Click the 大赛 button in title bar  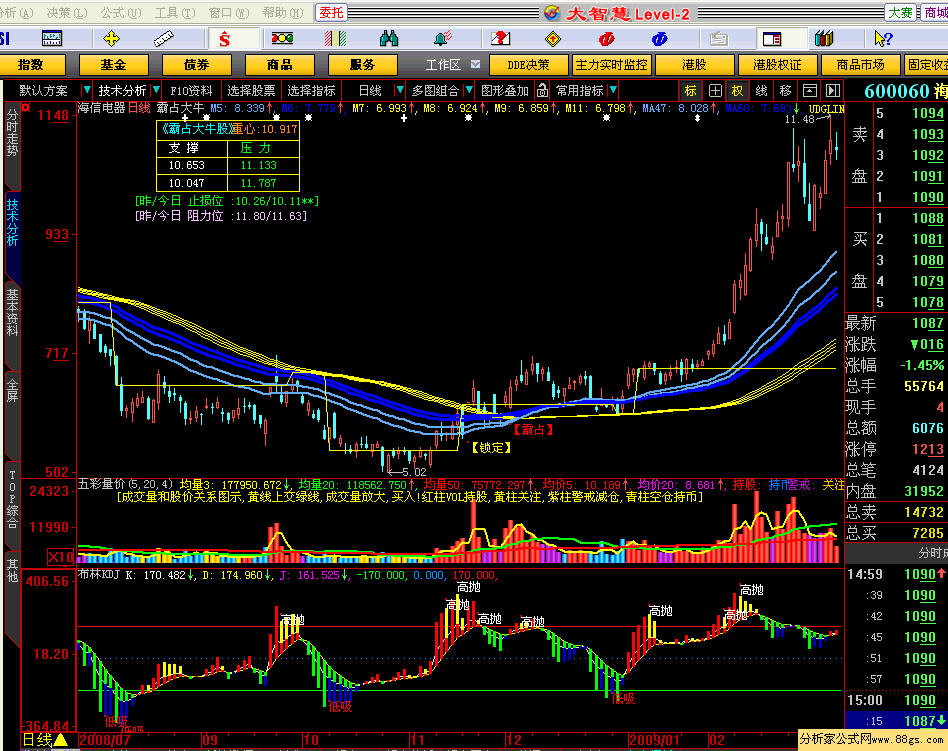tap(900, 13)
